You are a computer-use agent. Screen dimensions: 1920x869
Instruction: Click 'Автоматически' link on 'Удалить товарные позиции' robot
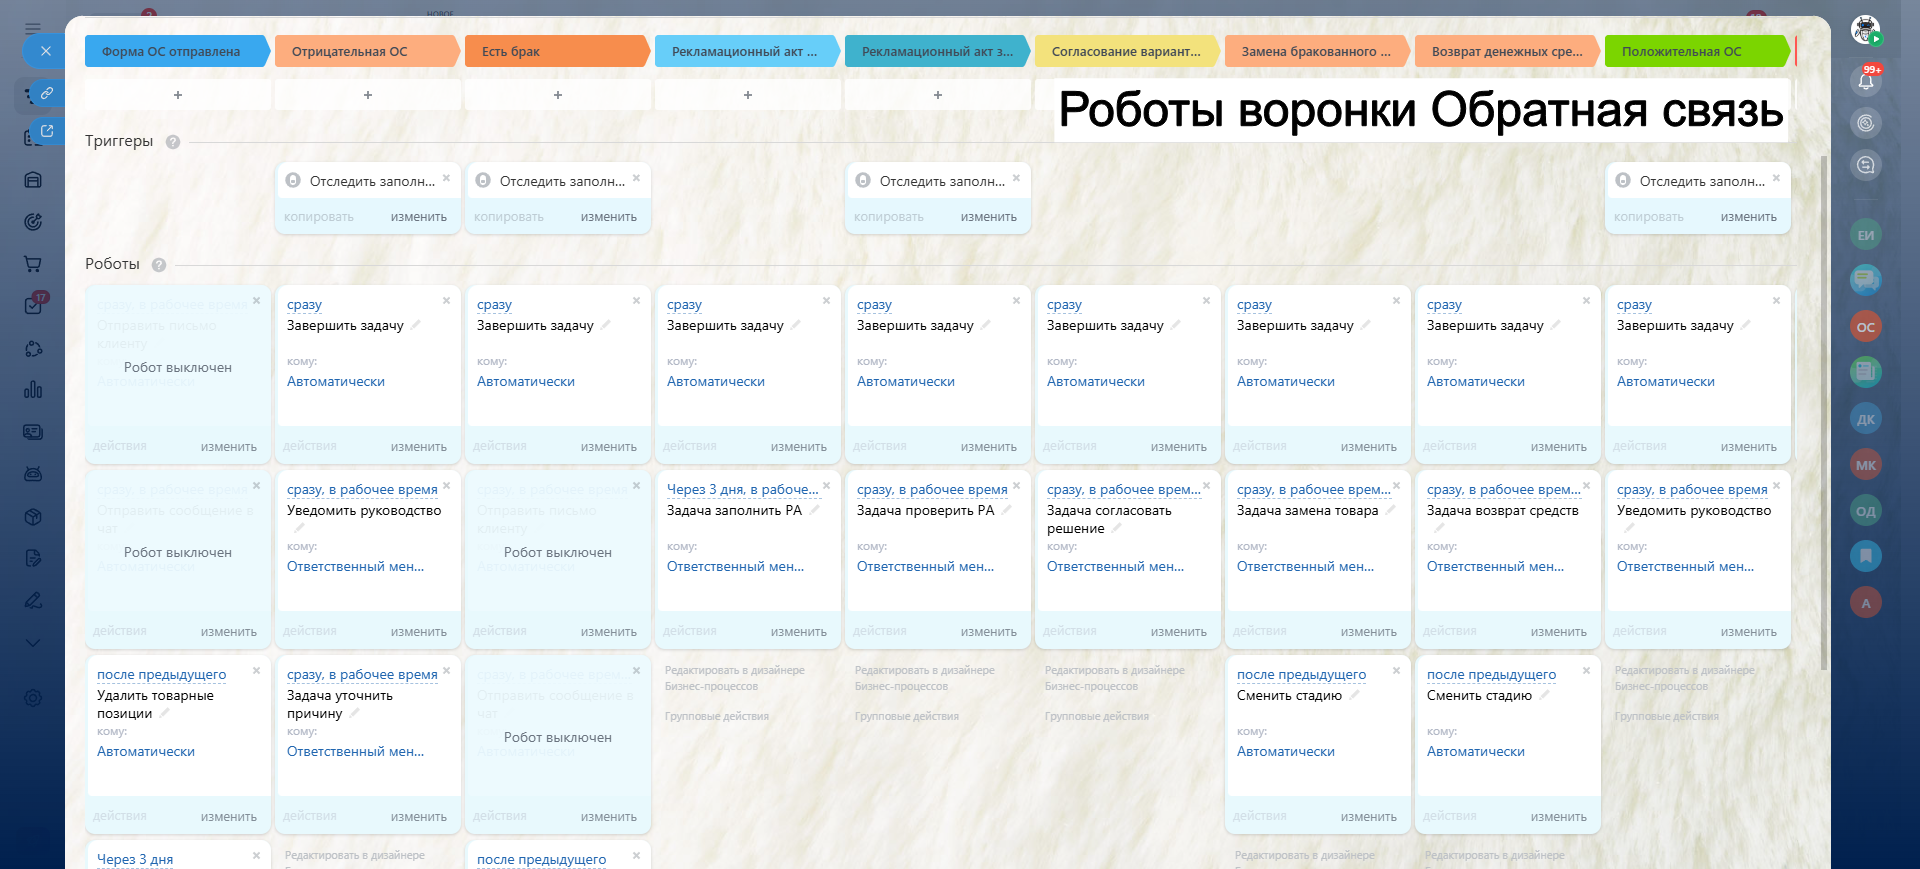(x=146, y=751)
